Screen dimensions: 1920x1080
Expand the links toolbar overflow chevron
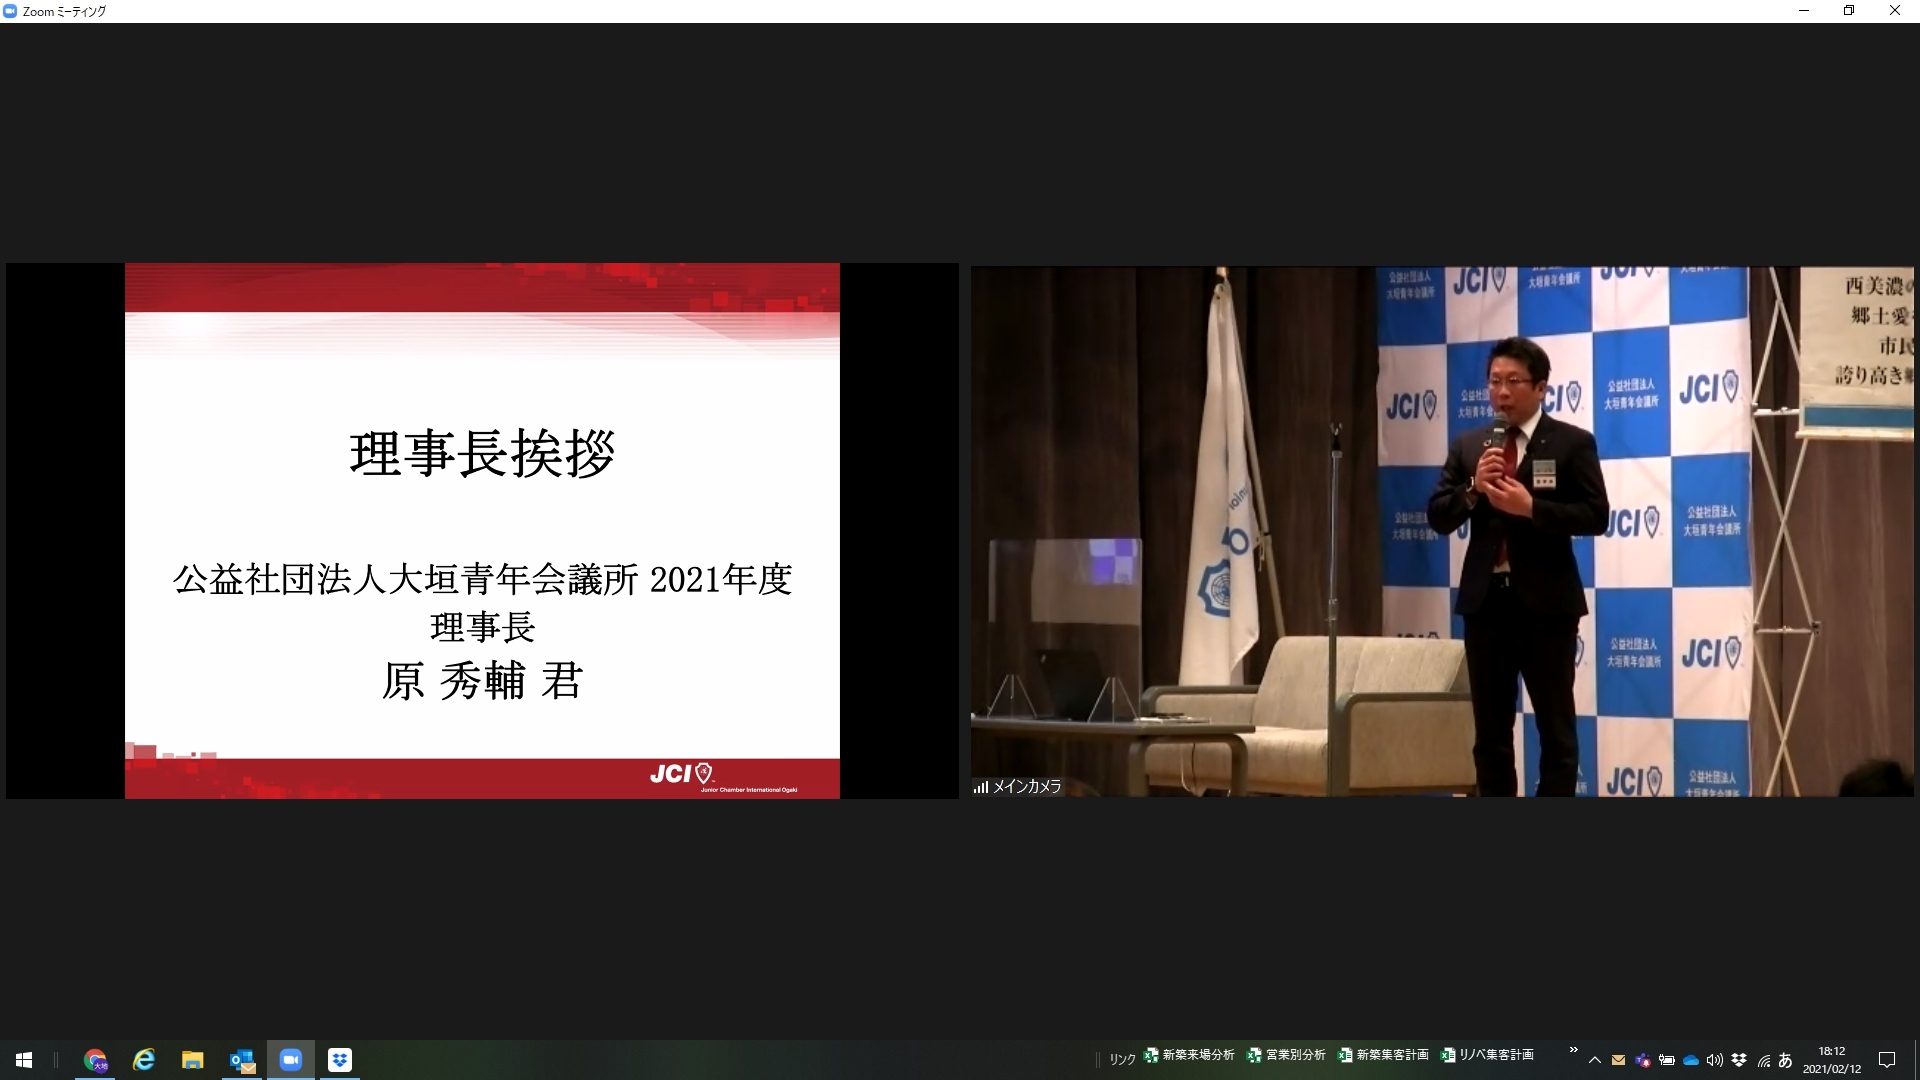click(x=1573, y=1050)
